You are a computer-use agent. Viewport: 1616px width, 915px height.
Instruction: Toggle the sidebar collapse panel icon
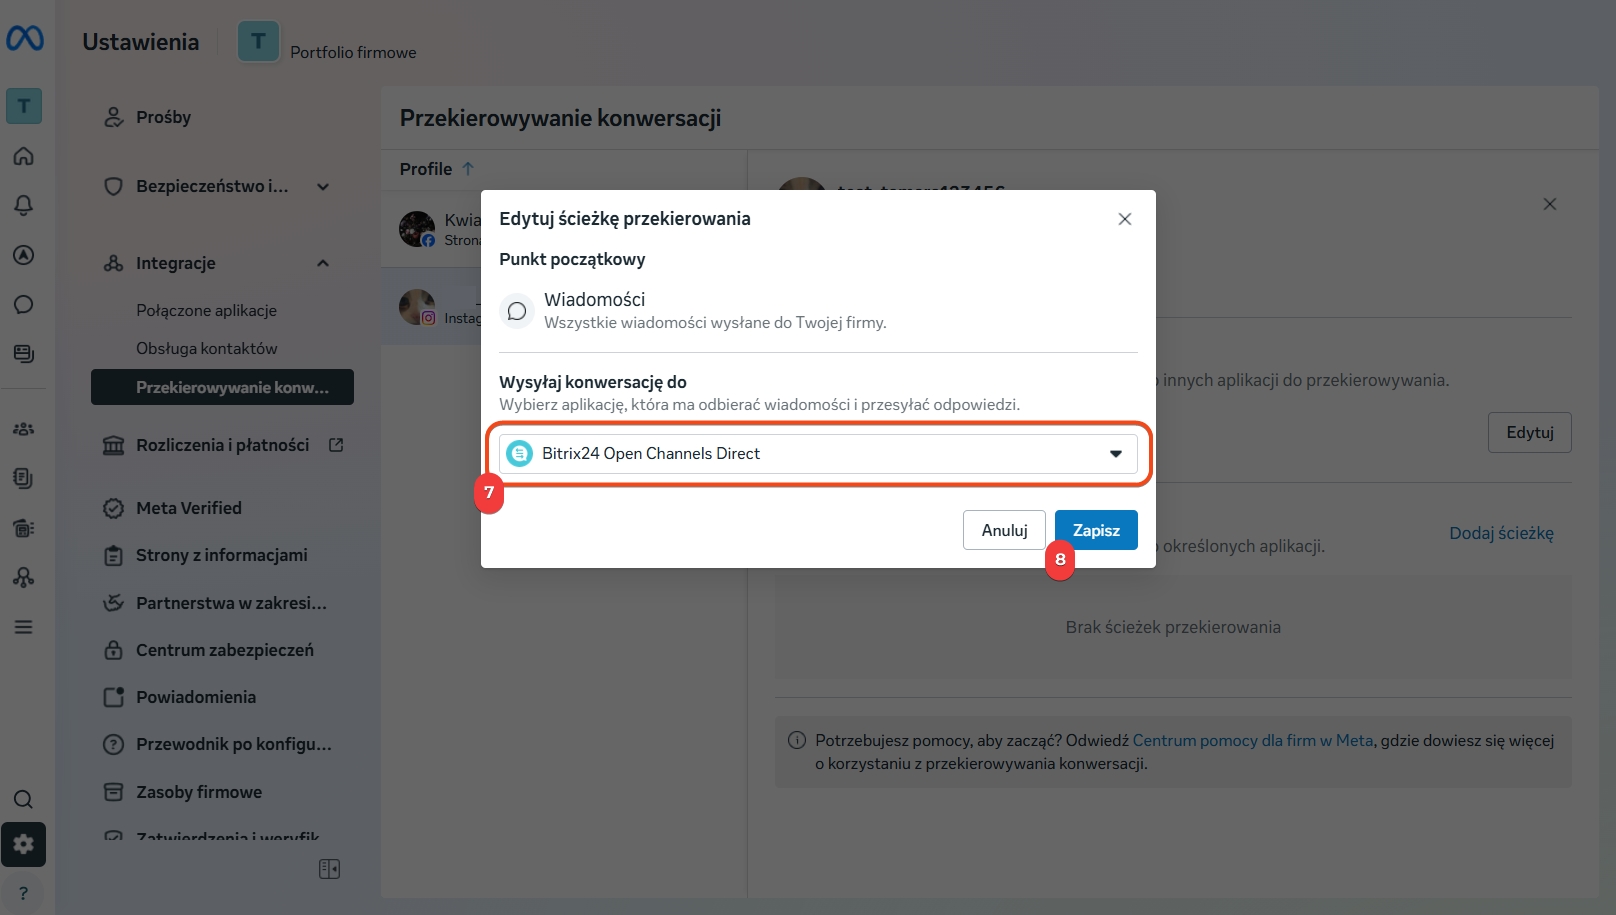(x=330, y=869)
